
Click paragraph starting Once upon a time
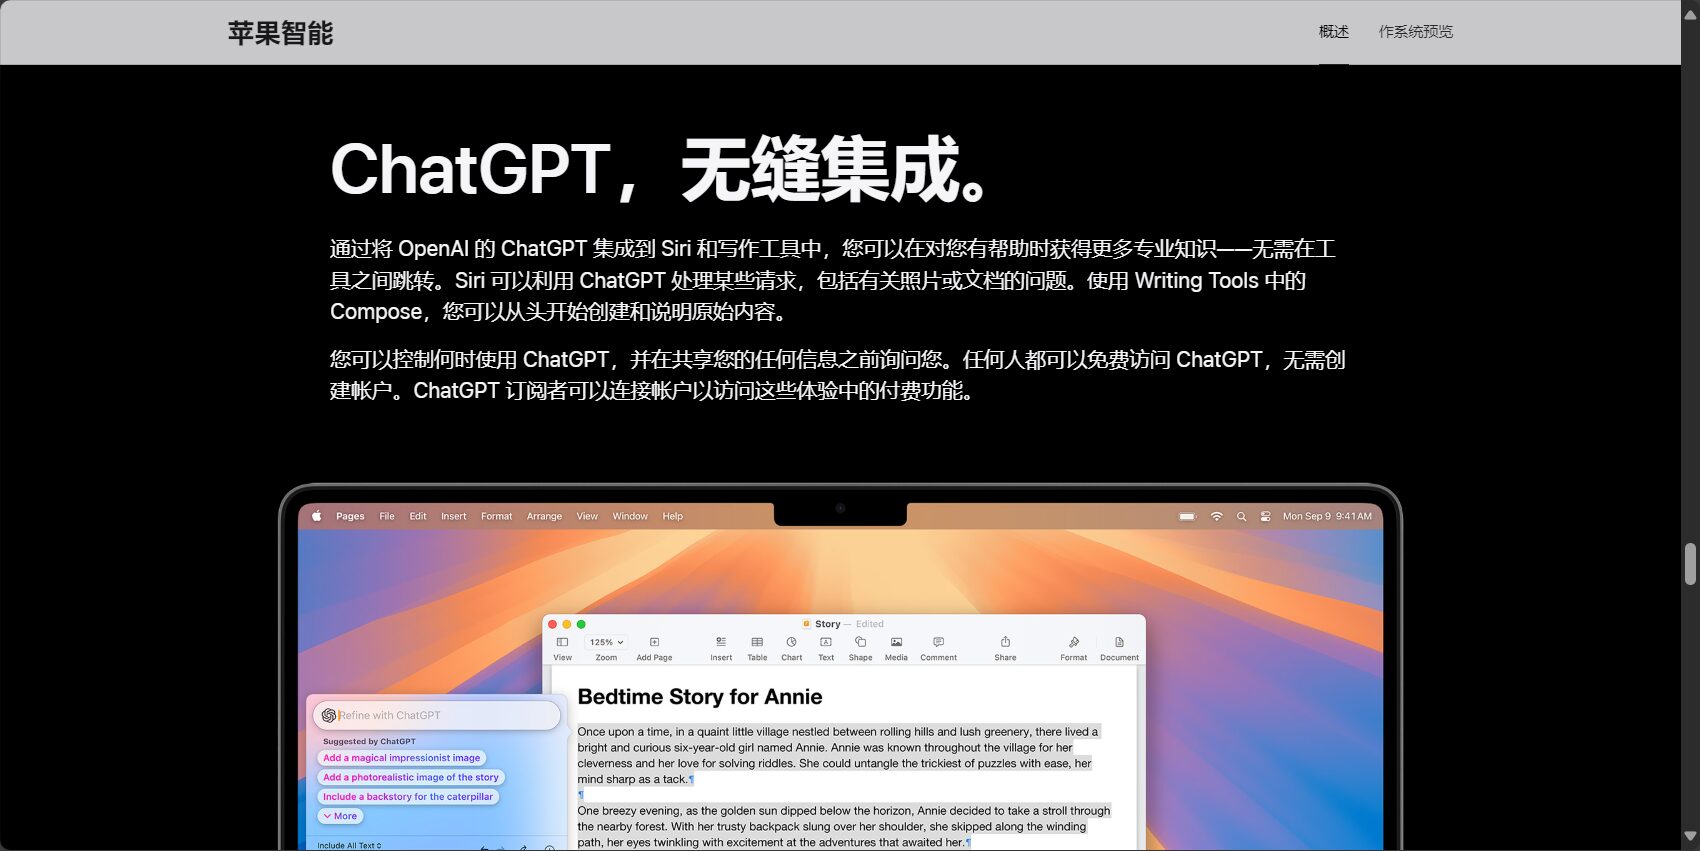click(838, 755)
